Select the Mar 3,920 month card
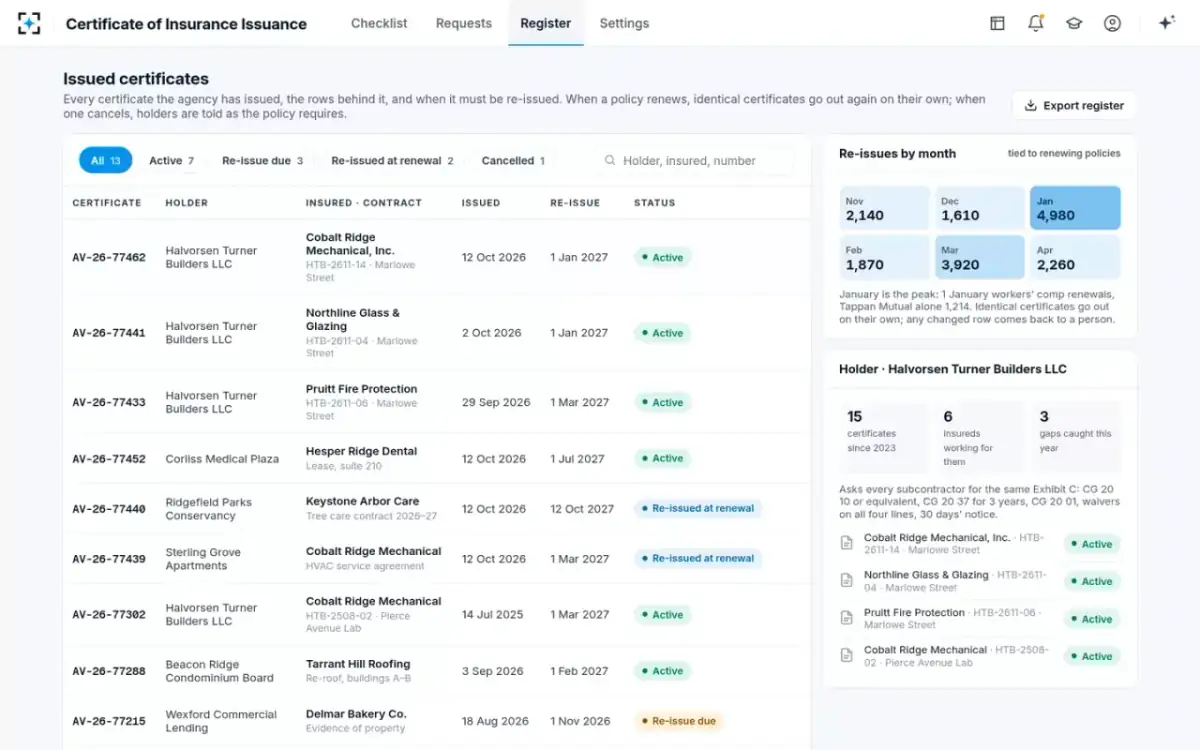The height and width of the screenshot is (750, 1200). [x=980, y=257]
